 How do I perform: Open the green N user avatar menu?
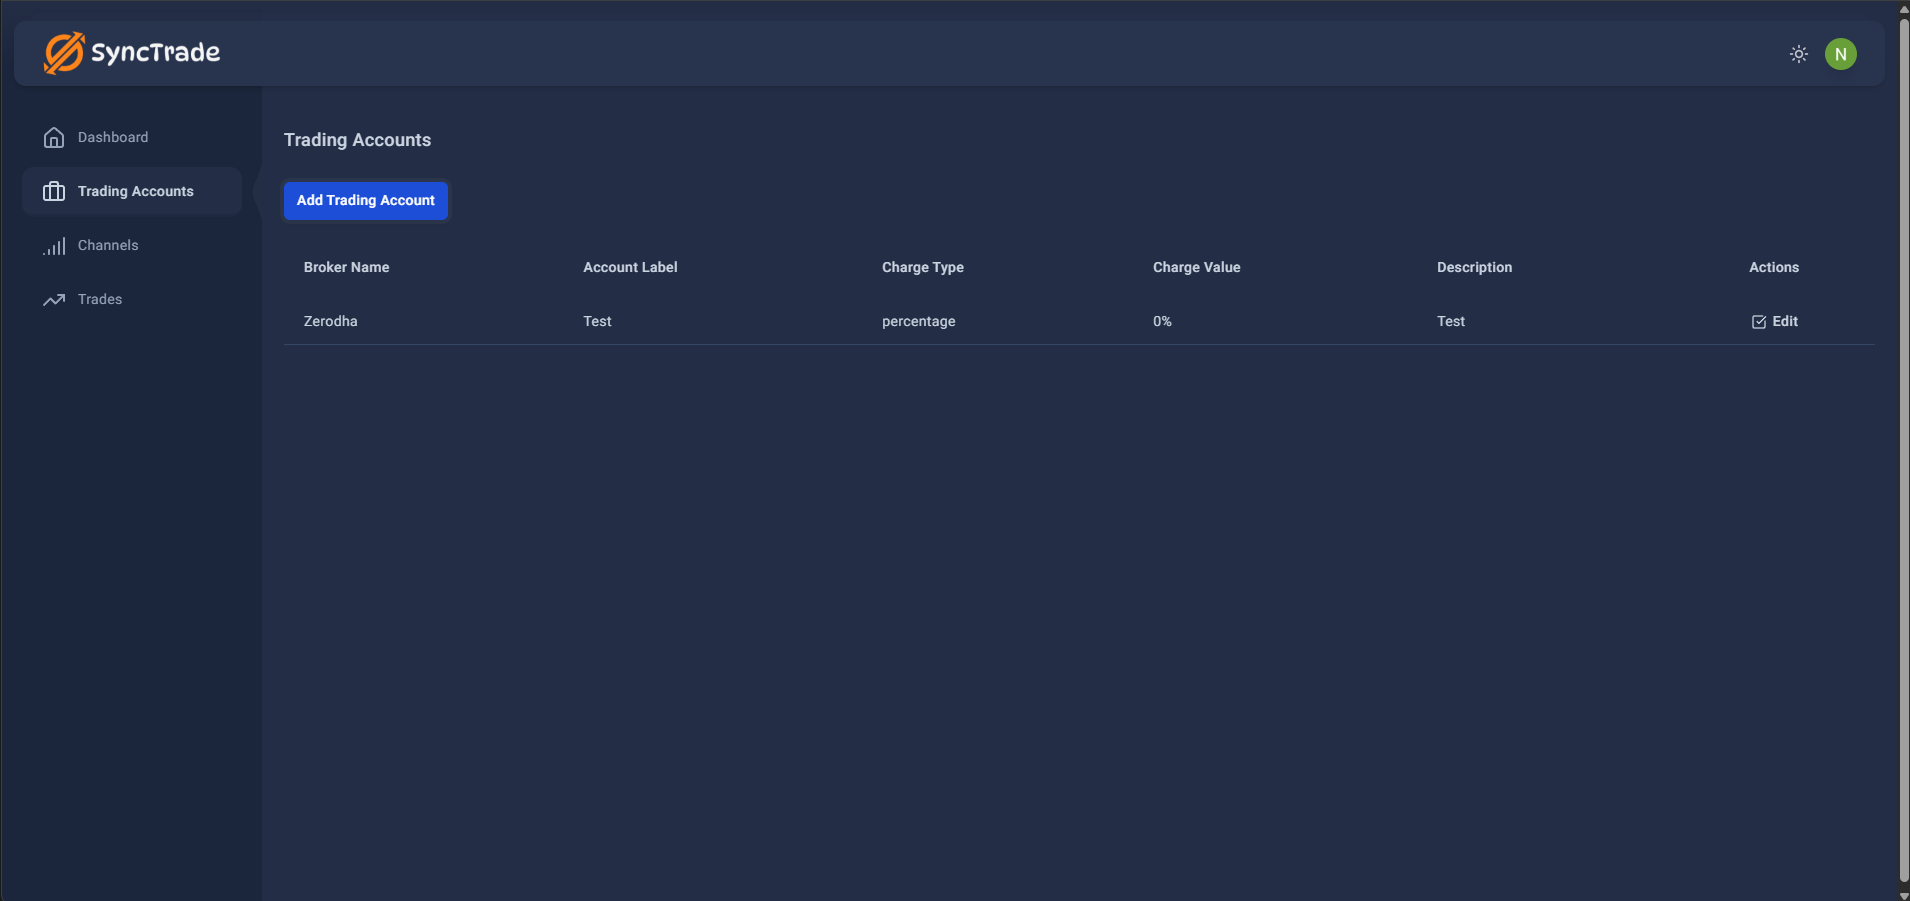[1840, 54]
